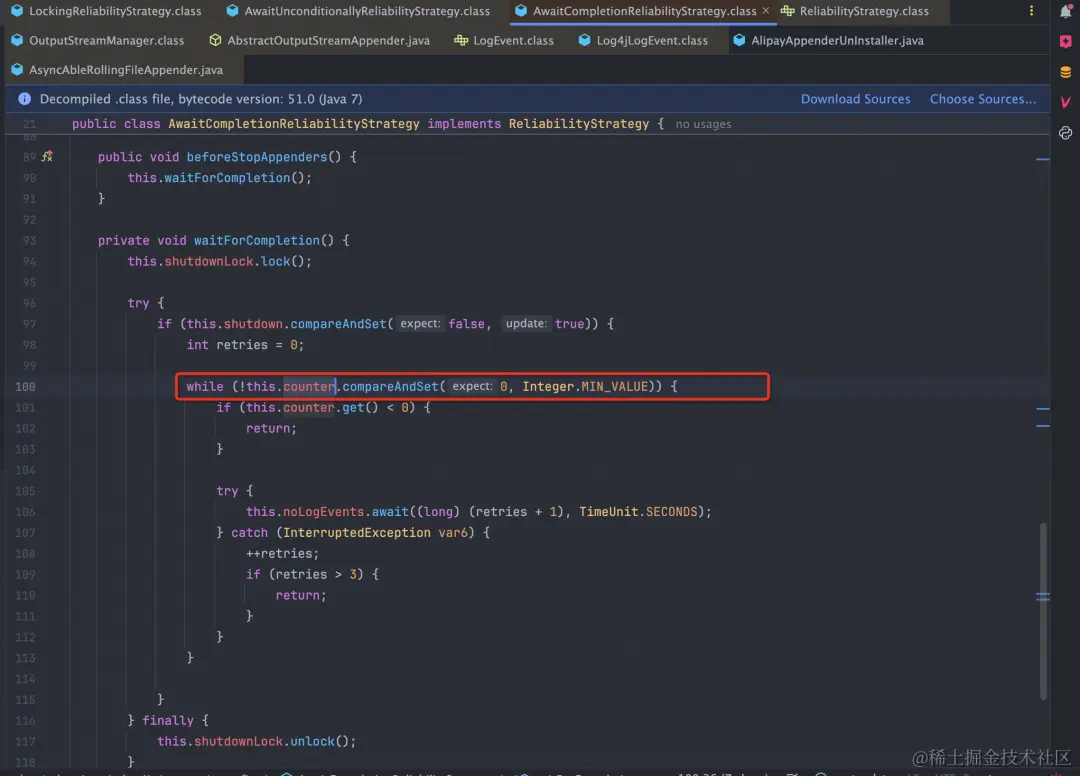
Task: Click the LogEvent interface tab icon
Action: point(461,41)
